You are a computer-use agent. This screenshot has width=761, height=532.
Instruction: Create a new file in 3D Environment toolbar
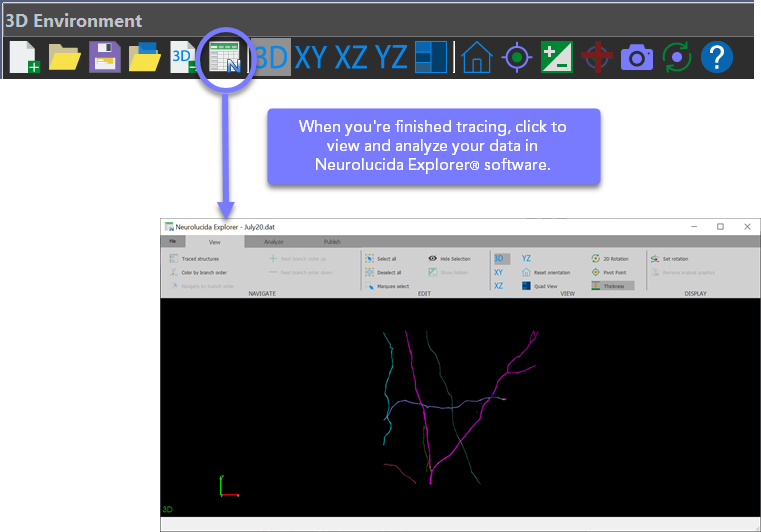(x=24, y=57)
